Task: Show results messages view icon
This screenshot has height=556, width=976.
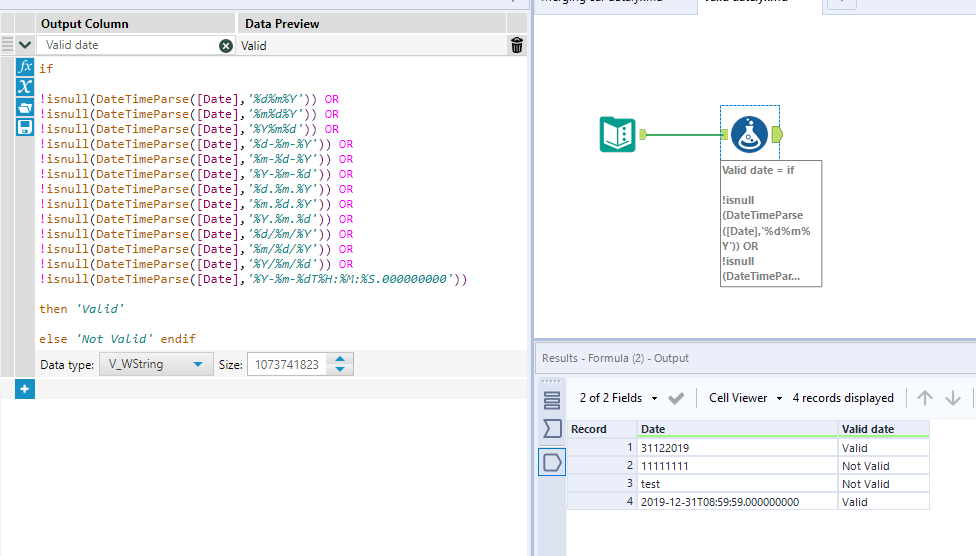Action: click(x=552, y=400)
